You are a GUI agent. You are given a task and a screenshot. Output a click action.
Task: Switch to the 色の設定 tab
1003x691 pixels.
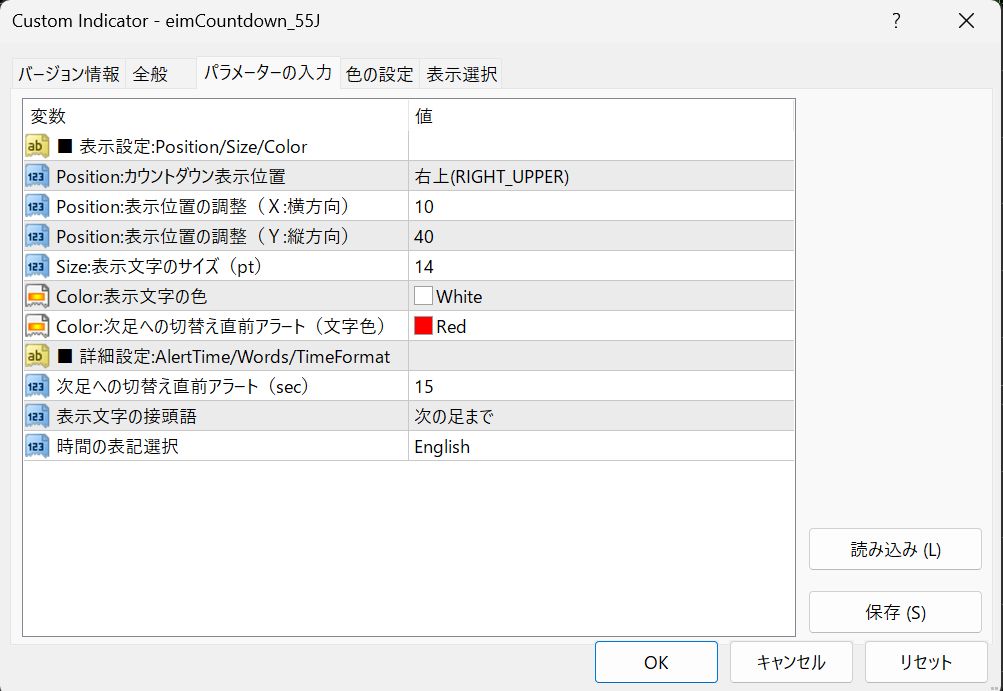click(x=379, y=74)
